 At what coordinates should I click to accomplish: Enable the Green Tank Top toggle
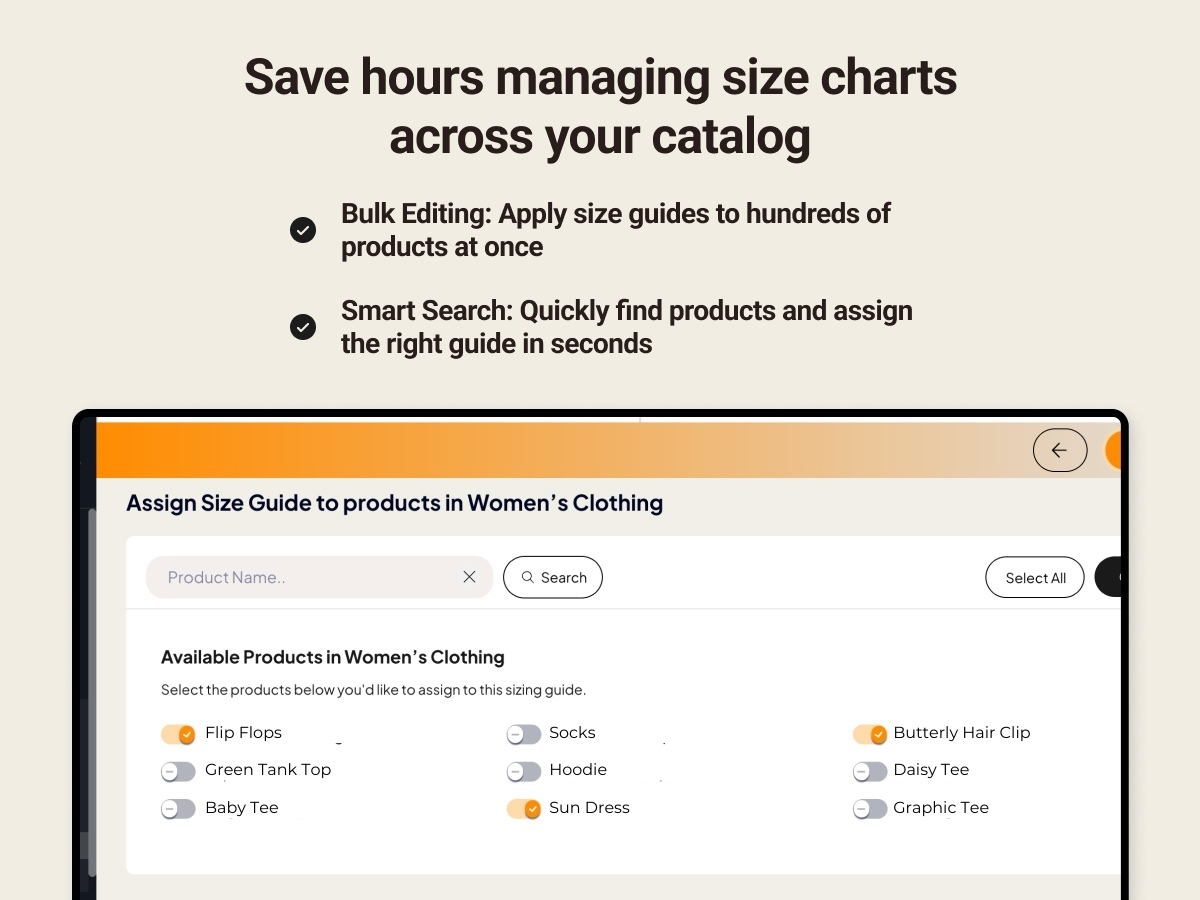(x=178, y=772)
